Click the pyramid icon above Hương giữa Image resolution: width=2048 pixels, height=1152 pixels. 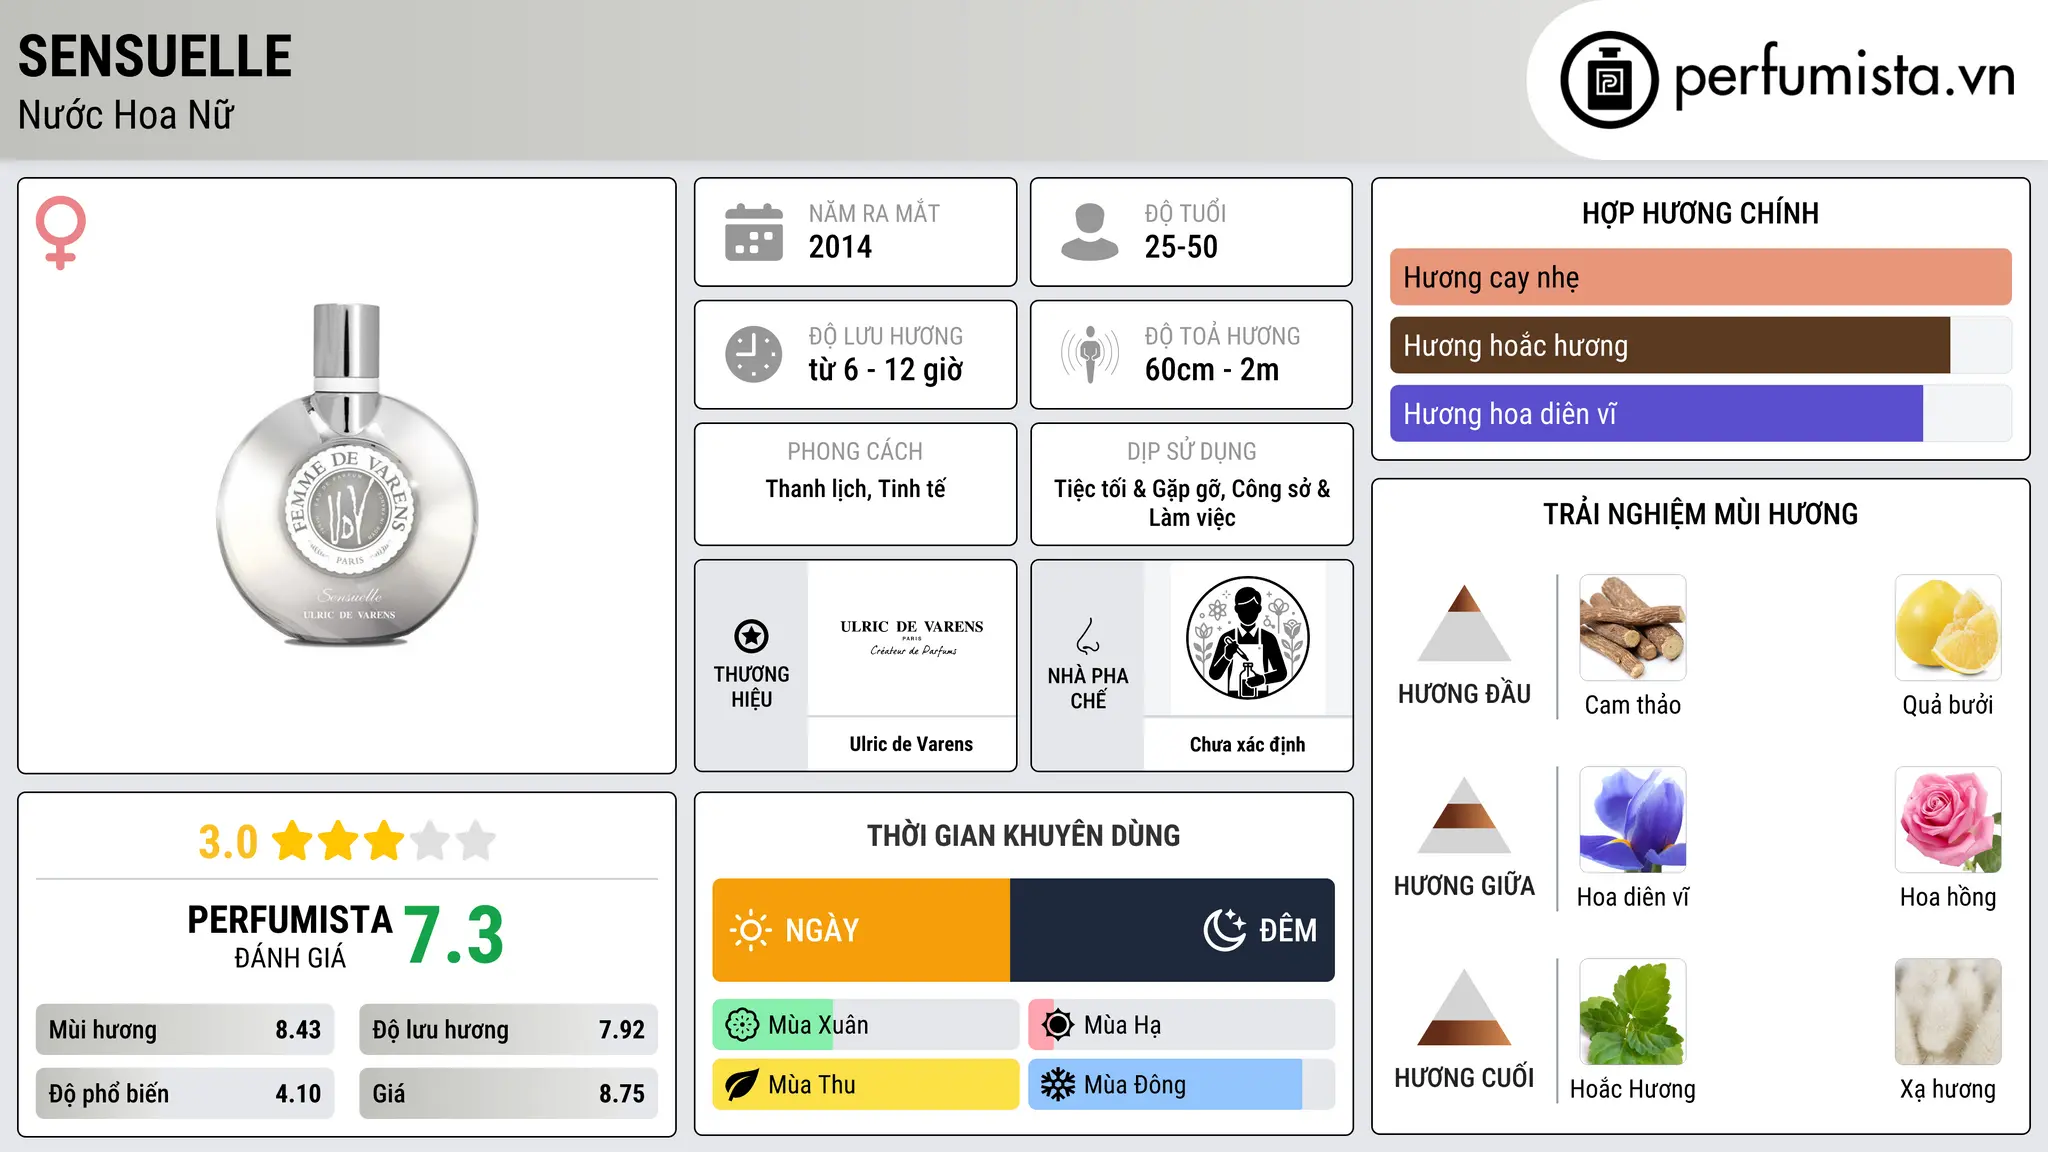pos(1464,815)
